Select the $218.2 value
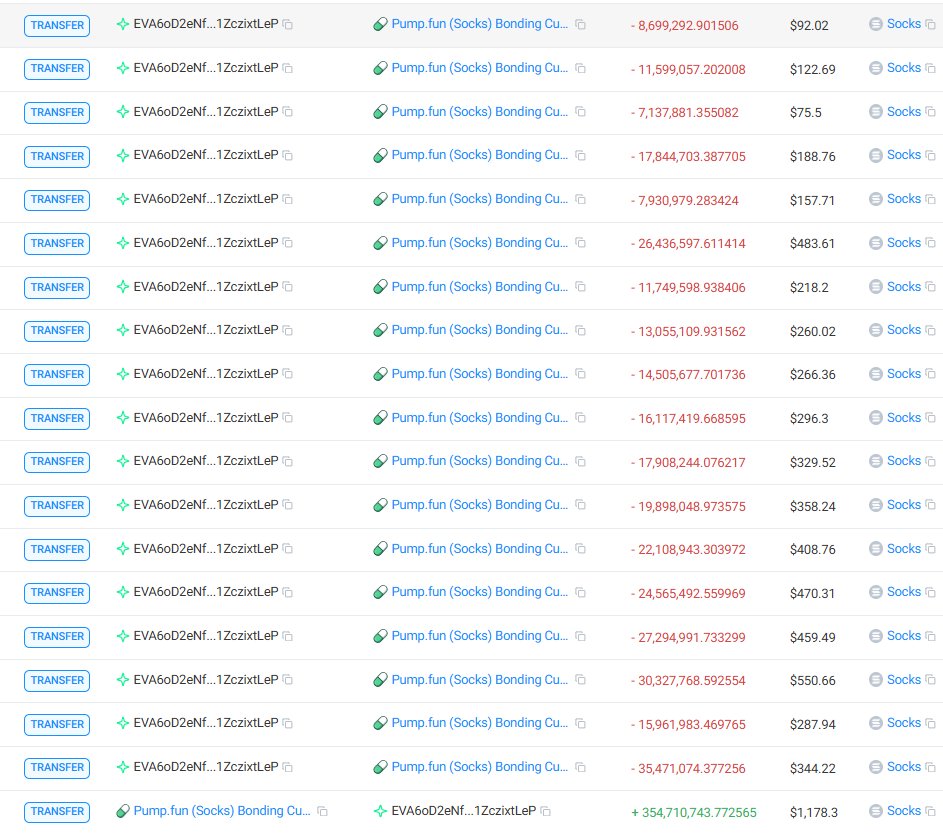The width and height of the screenshot is (943, 833). (x=809, y=287)
